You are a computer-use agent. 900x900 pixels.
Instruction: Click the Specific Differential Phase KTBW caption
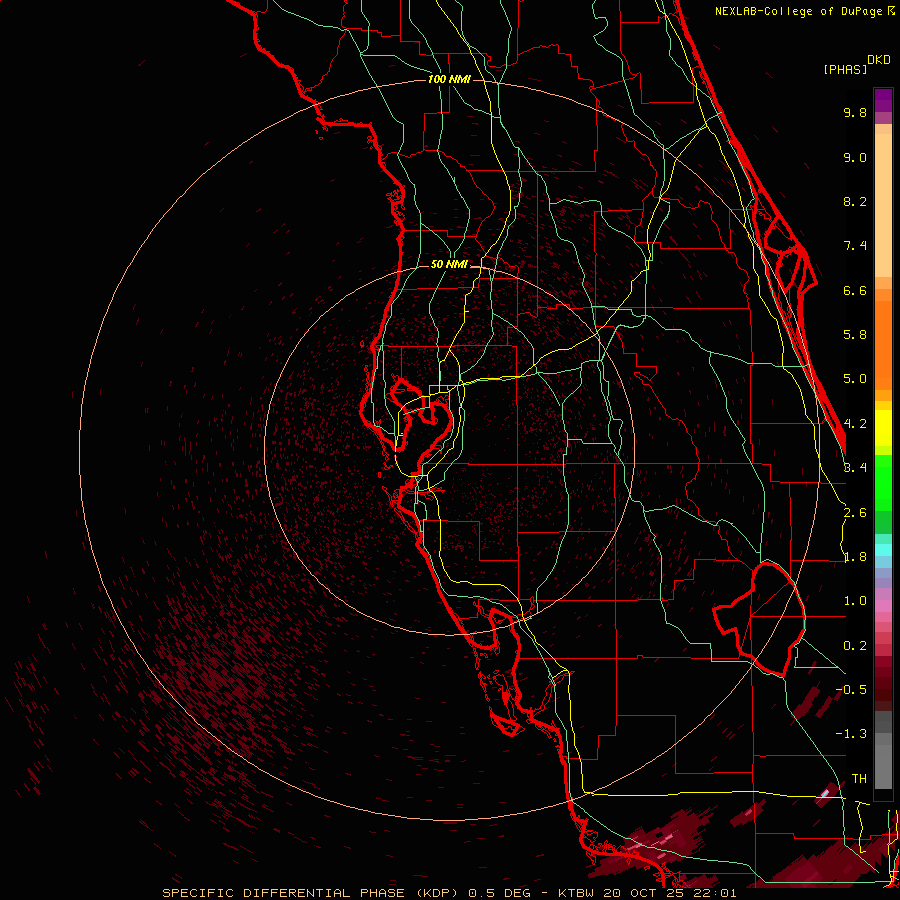tap(449, 893)
